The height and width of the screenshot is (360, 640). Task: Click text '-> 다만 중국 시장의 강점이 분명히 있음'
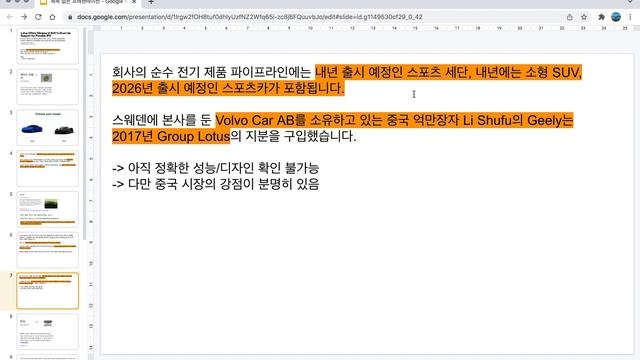216,184
